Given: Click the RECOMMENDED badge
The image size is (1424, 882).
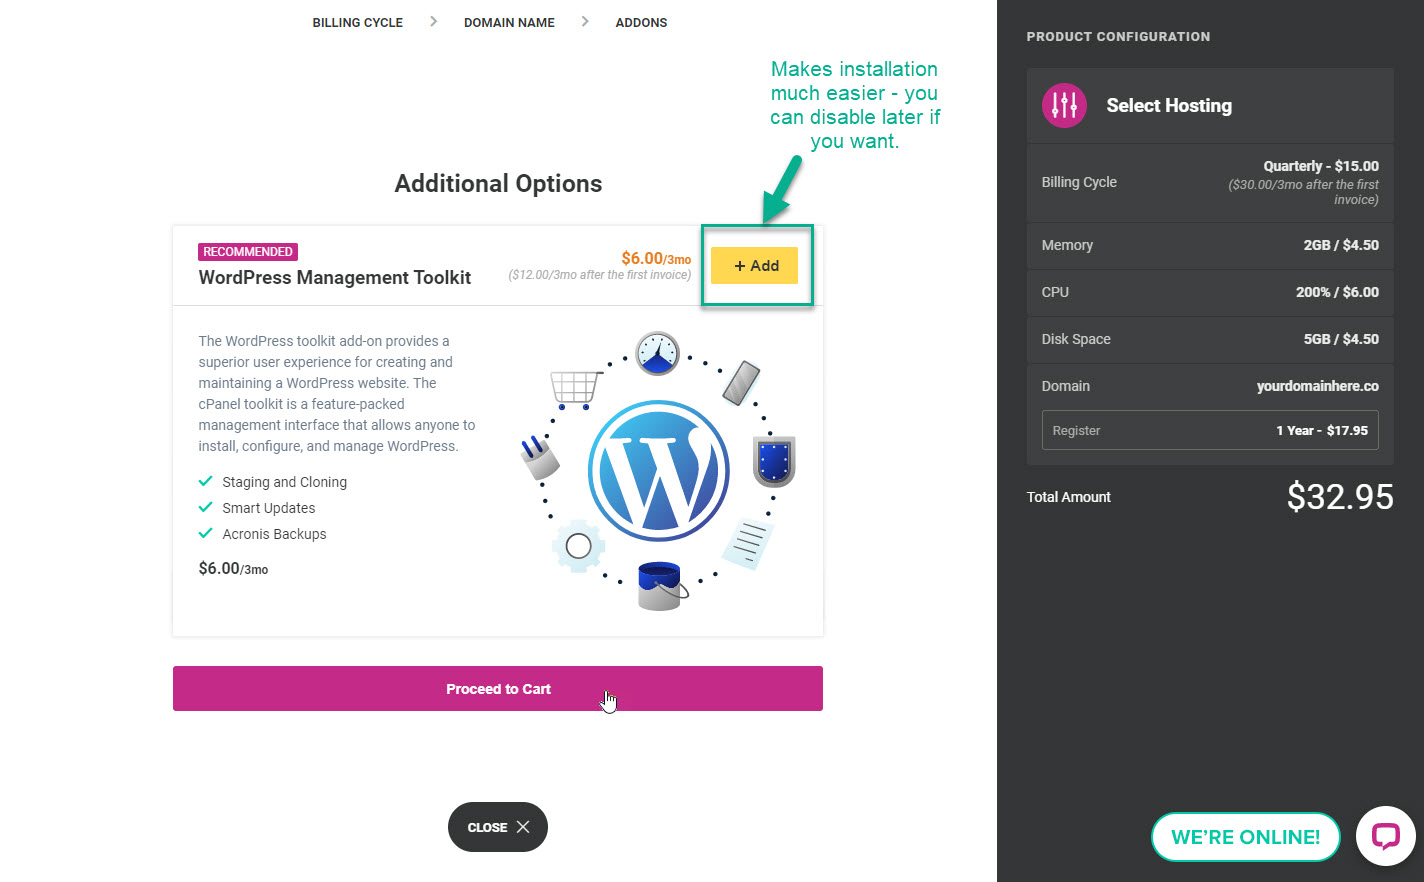Looking at the screenshot, I should coord(248,252).
